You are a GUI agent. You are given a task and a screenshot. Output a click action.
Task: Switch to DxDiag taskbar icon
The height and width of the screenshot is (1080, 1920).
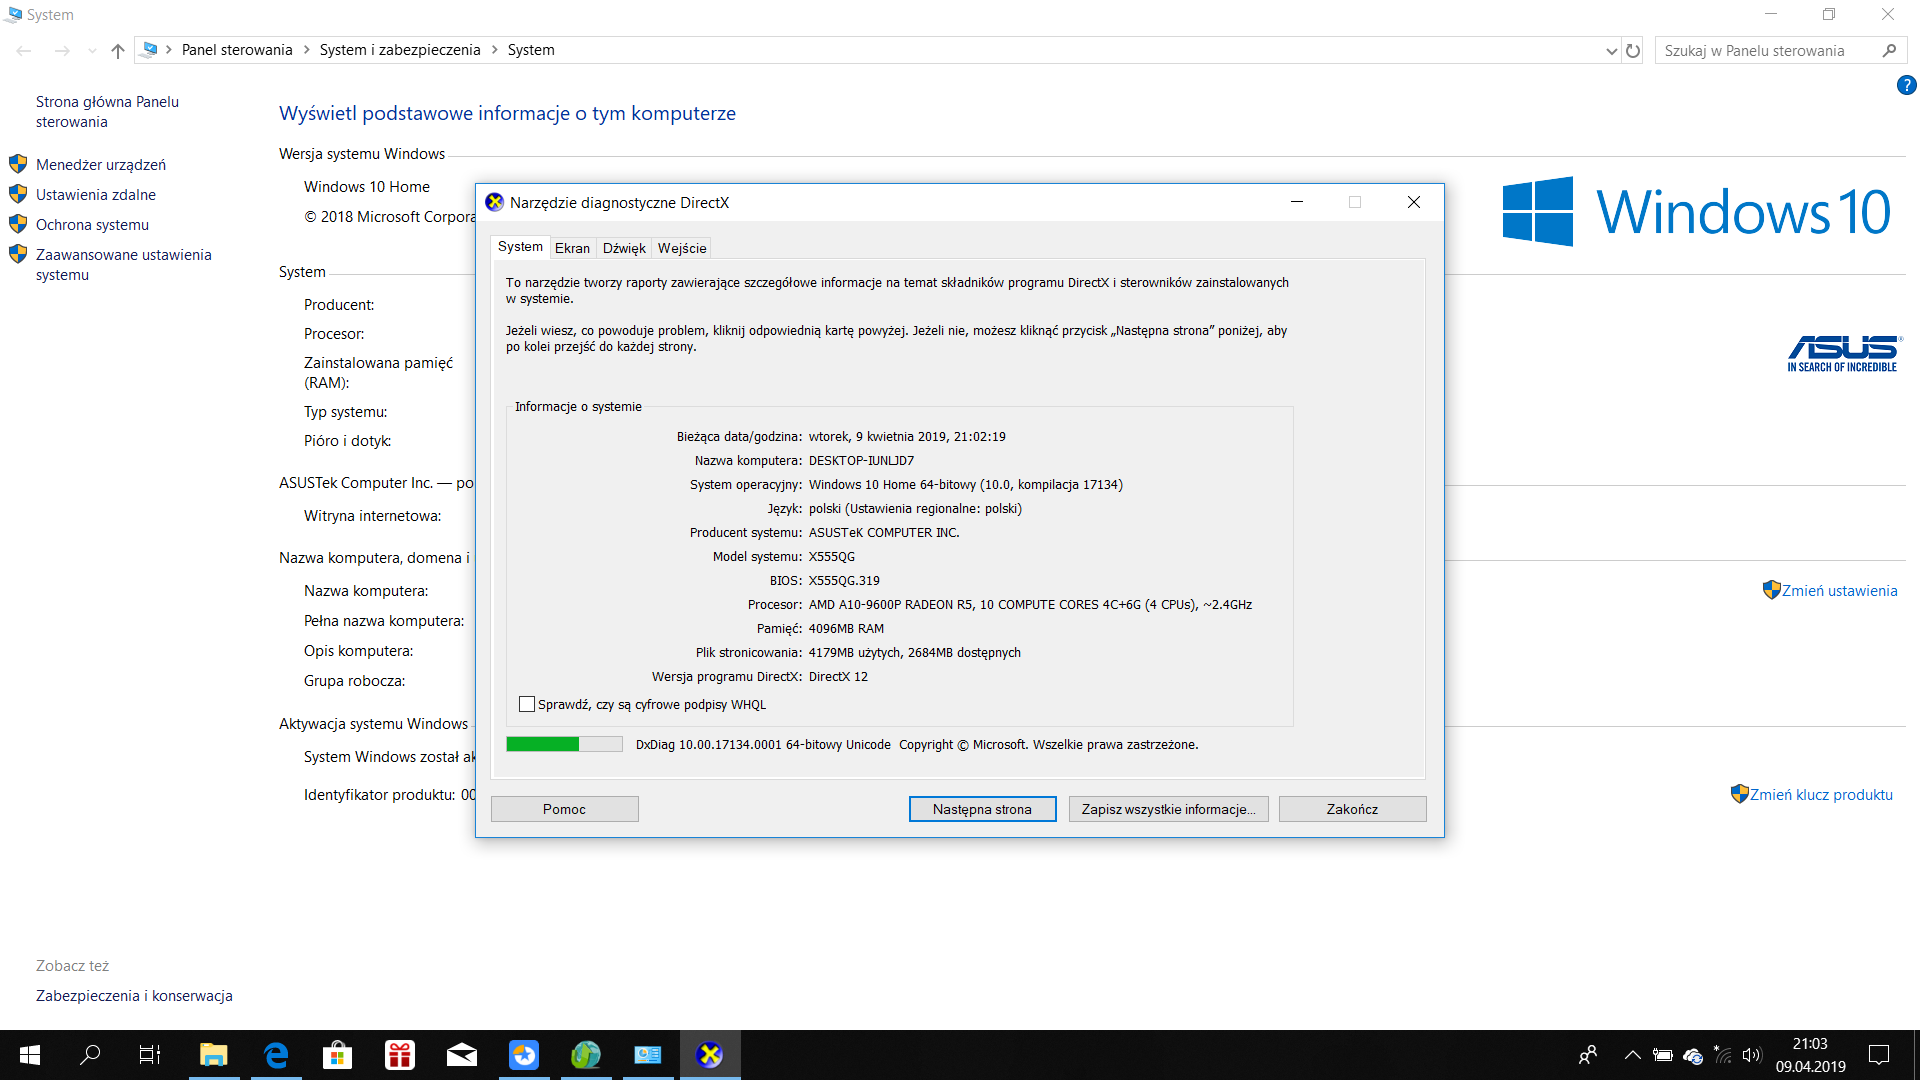click(x=710, y=1055)
